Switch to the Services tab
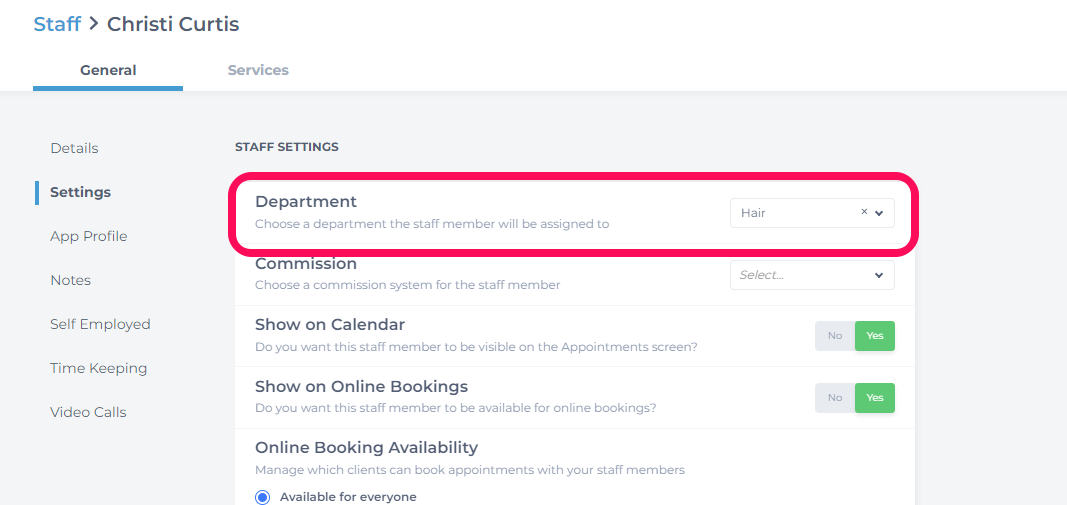This screenshot has width=1067, height=505. [258, 70]
